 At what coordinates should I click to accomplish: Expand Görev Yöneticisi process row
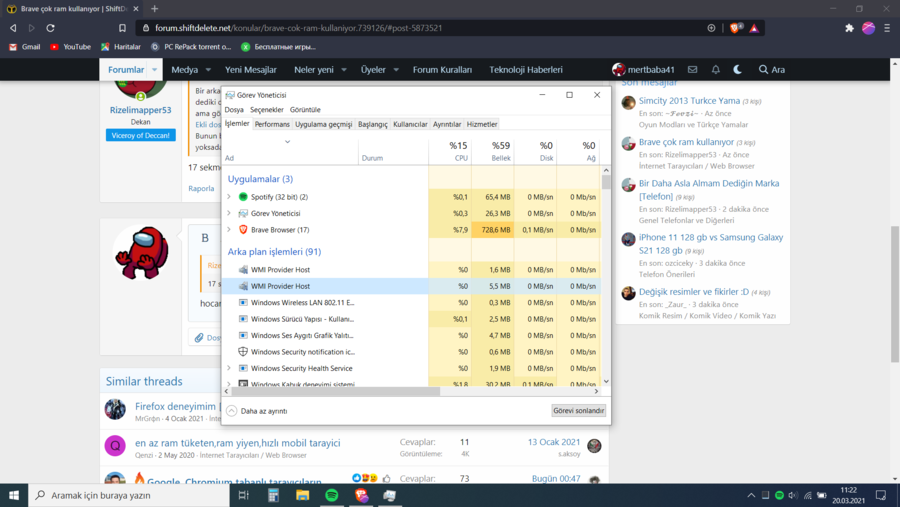tap(229, 213)
